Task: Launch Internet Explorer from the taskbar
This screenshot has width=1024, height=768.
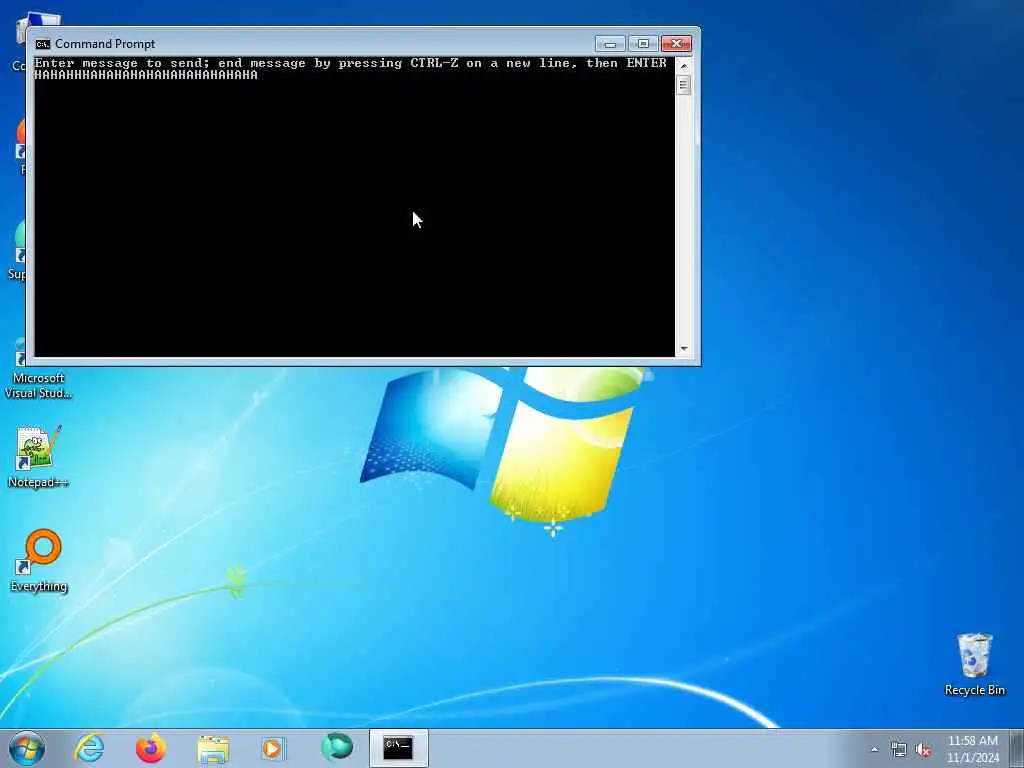Action: [x=89, y=748]
